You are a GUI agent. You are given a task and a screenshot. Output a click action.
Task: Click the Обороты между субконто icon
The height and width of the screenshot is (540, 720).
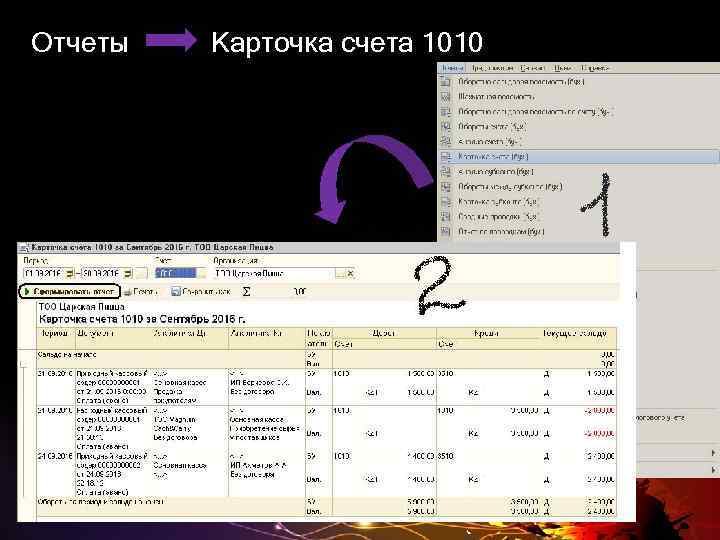tap(445, 187)
